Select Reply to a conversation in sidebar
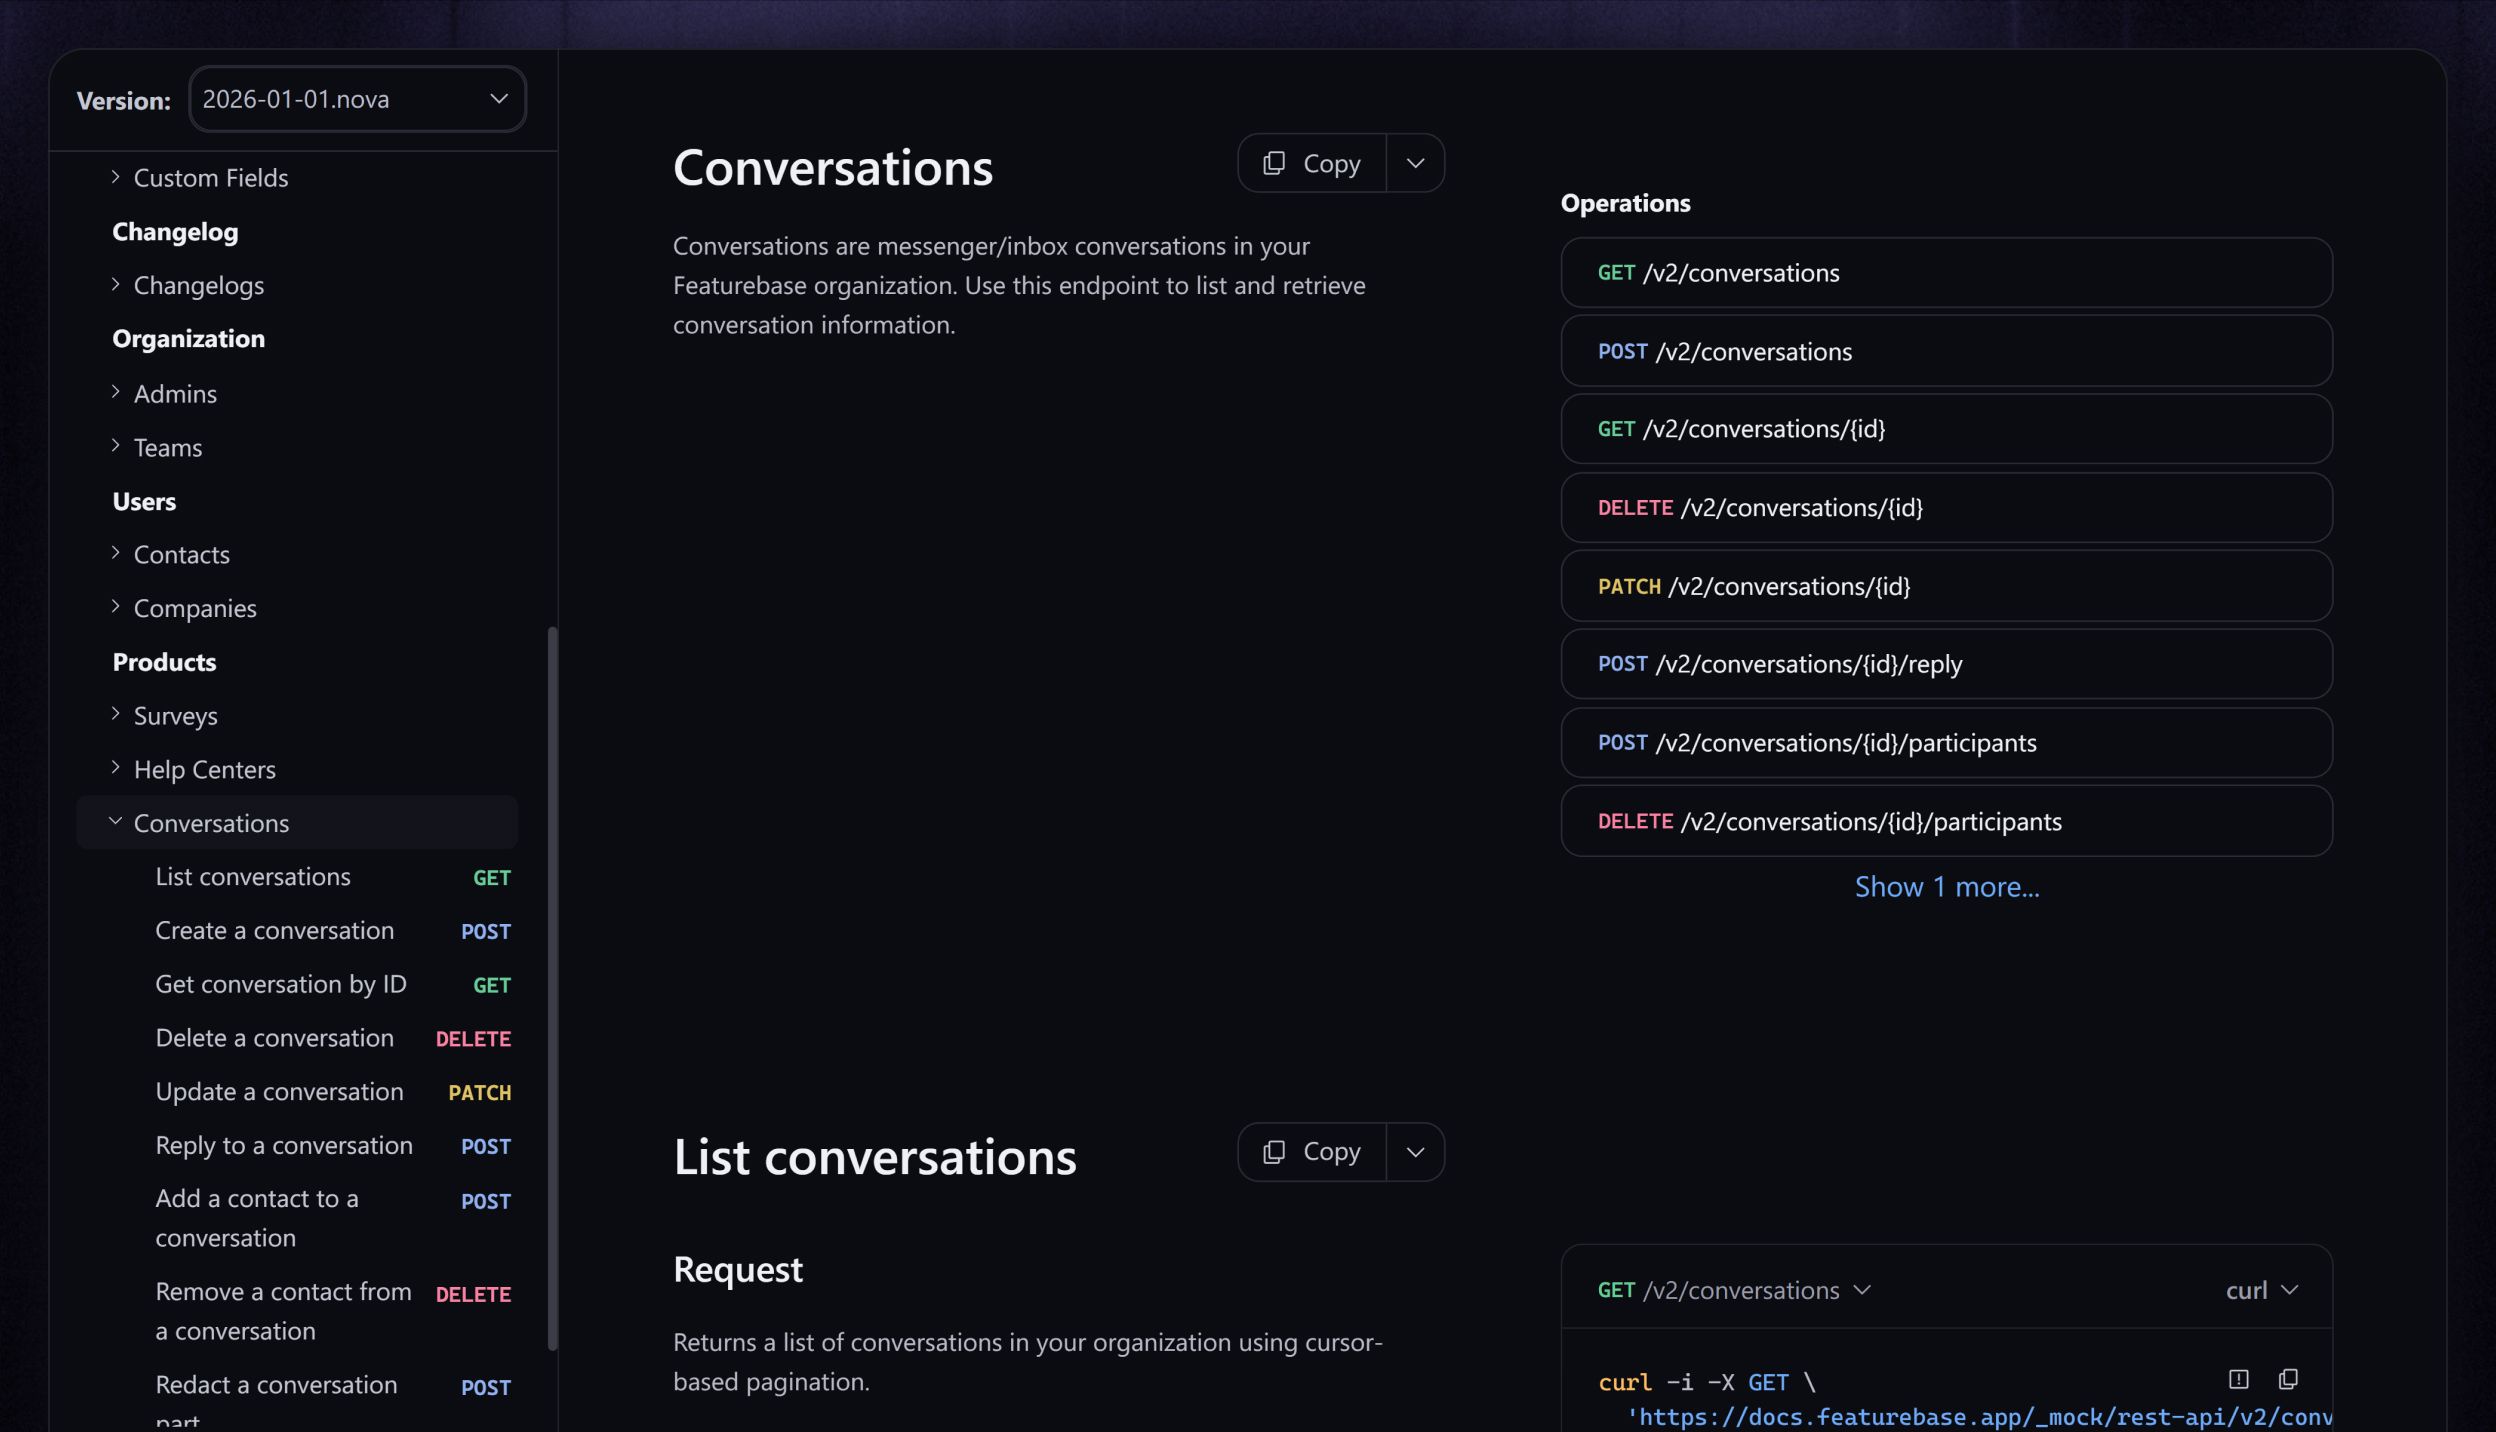The width and height of the screenshot is (2496, 1432). tap(284, 1145)
